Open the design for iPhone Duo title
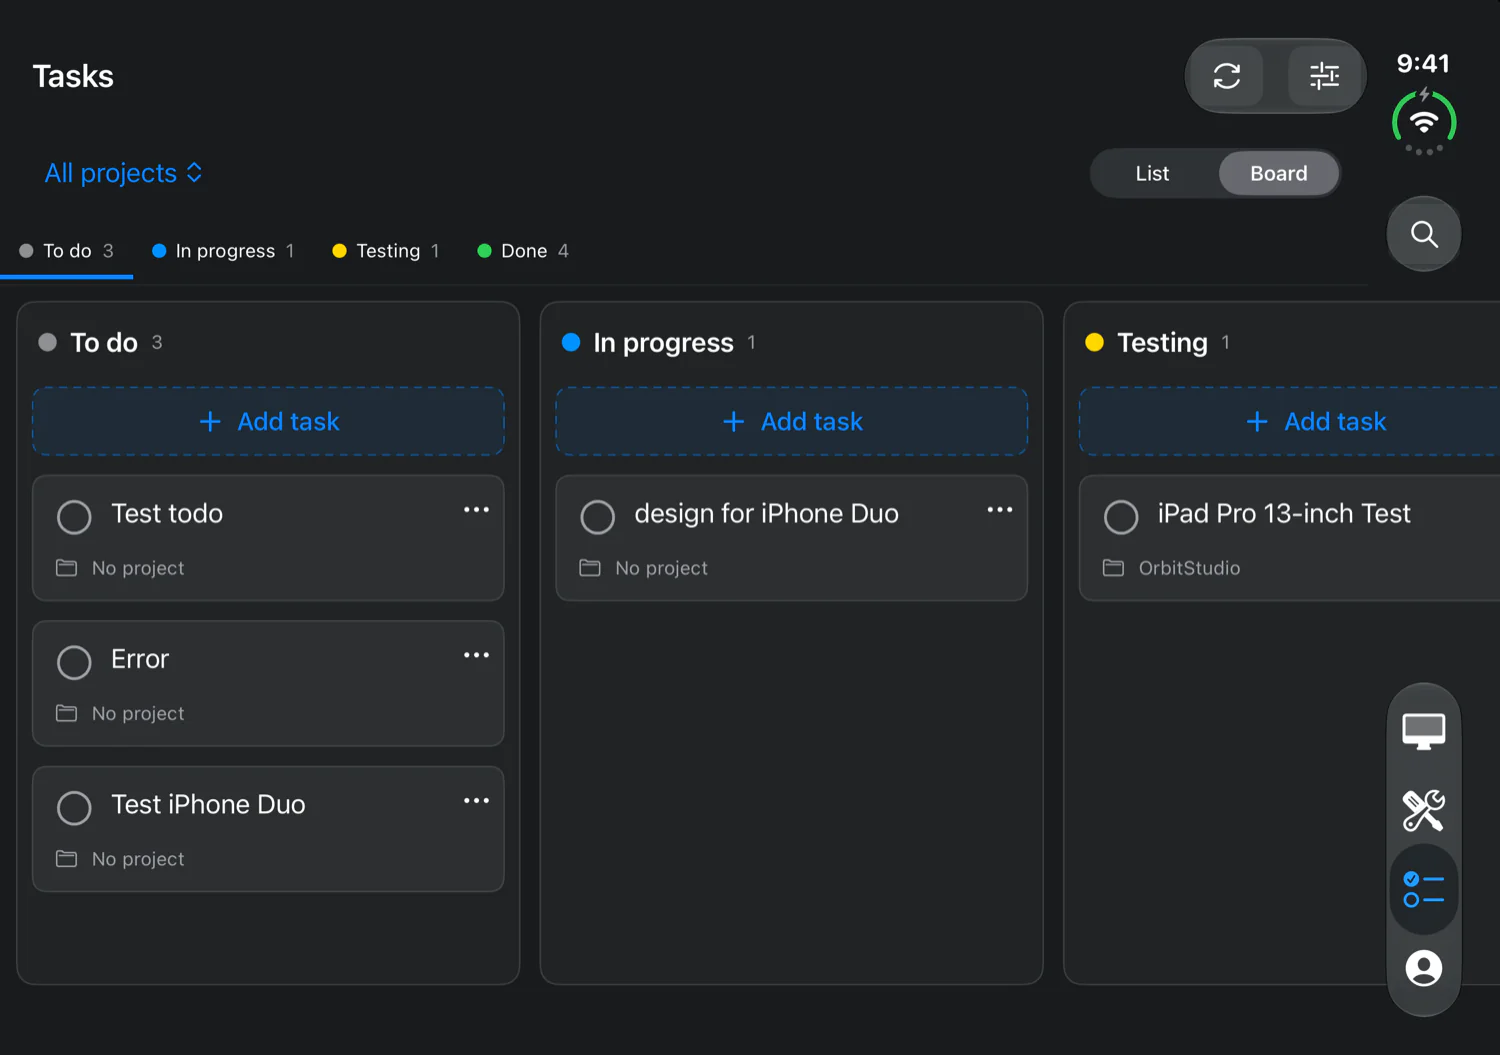Viewport: 1500px width, 1055px height. click(766, 514)
